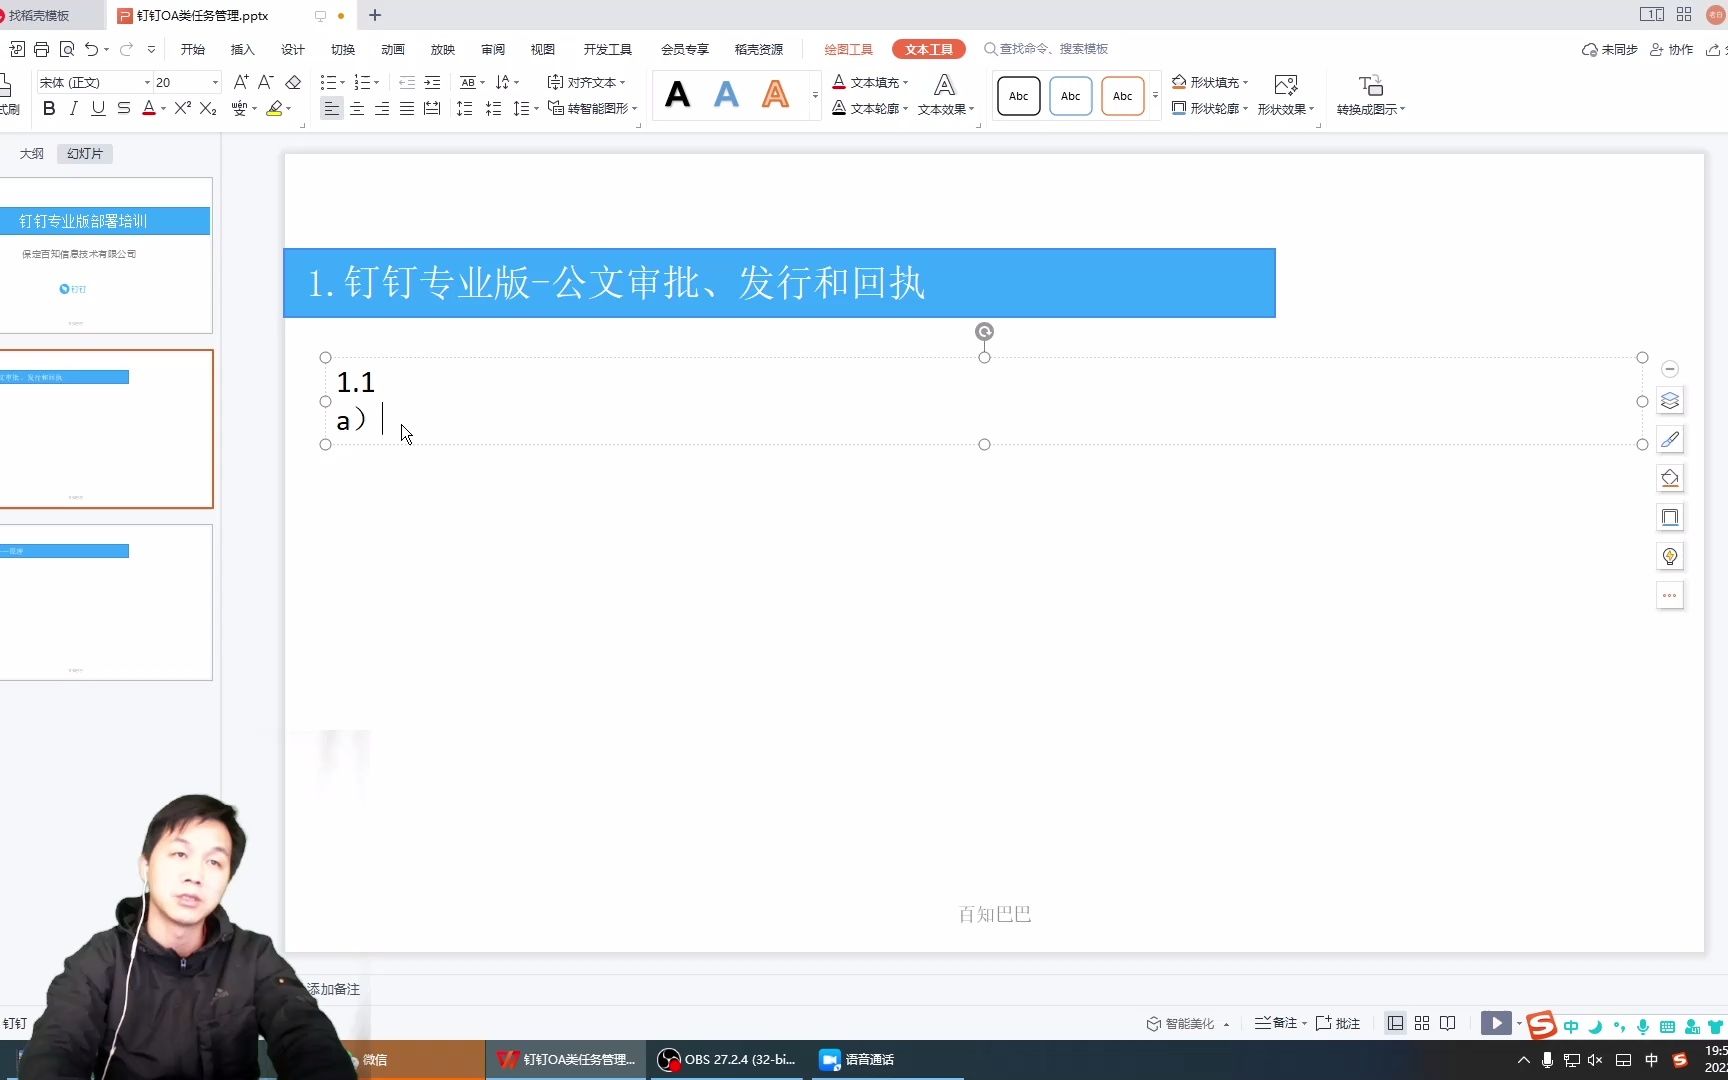Toggle justified text alignment
Viewport: 1728px width, 1080px height.
coord(407,108)
